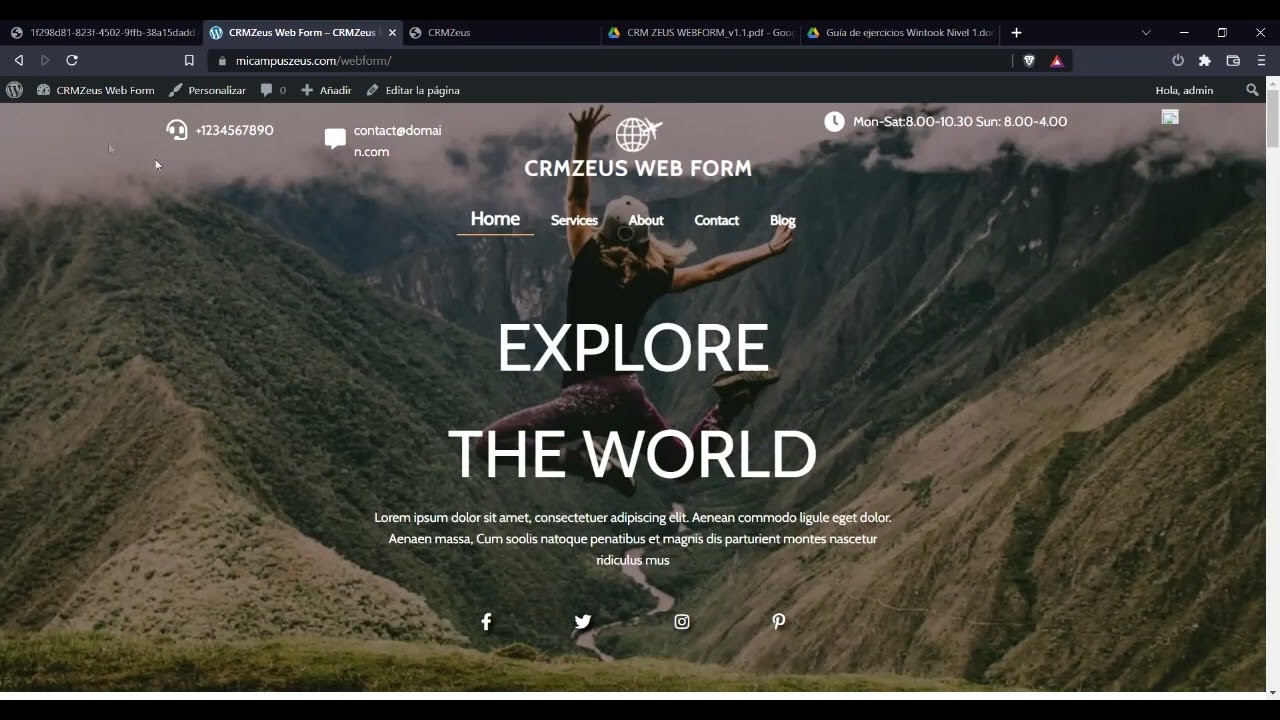Open the admin bar search icon

(x=1252, y=90)
